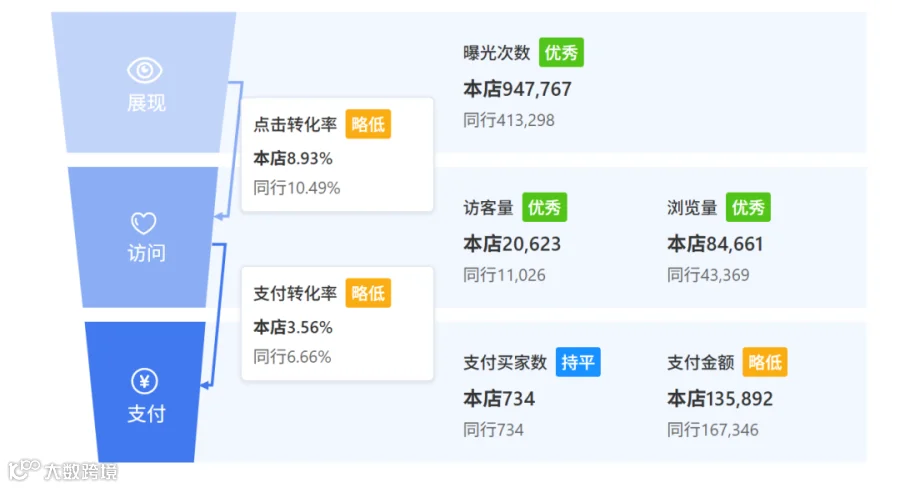900x488 pixels.
Task: Select the 访问 funnel stage
Action: pos(143,237)
